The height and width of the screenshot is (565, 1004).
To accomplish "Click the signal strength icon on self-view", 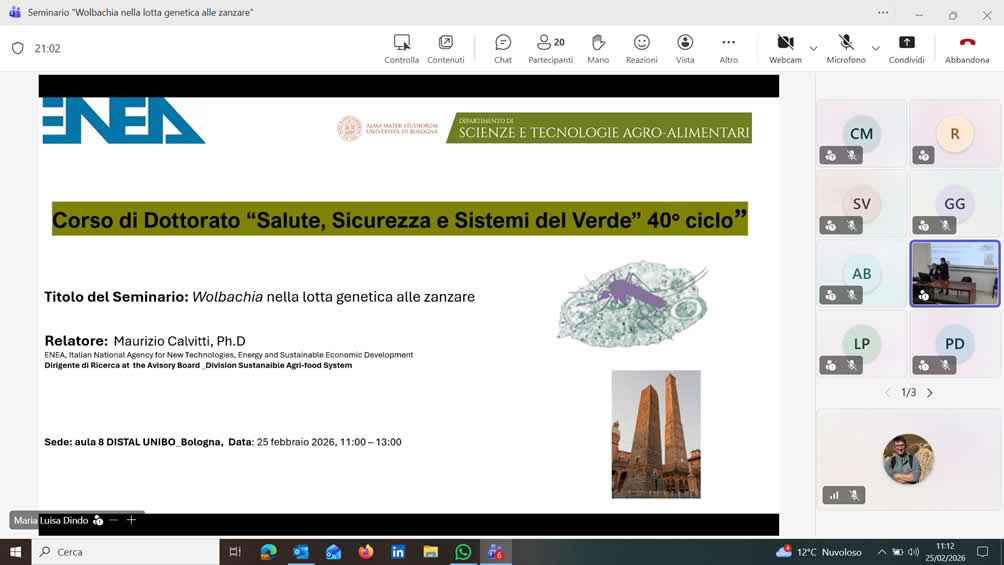I will [834, 495].
